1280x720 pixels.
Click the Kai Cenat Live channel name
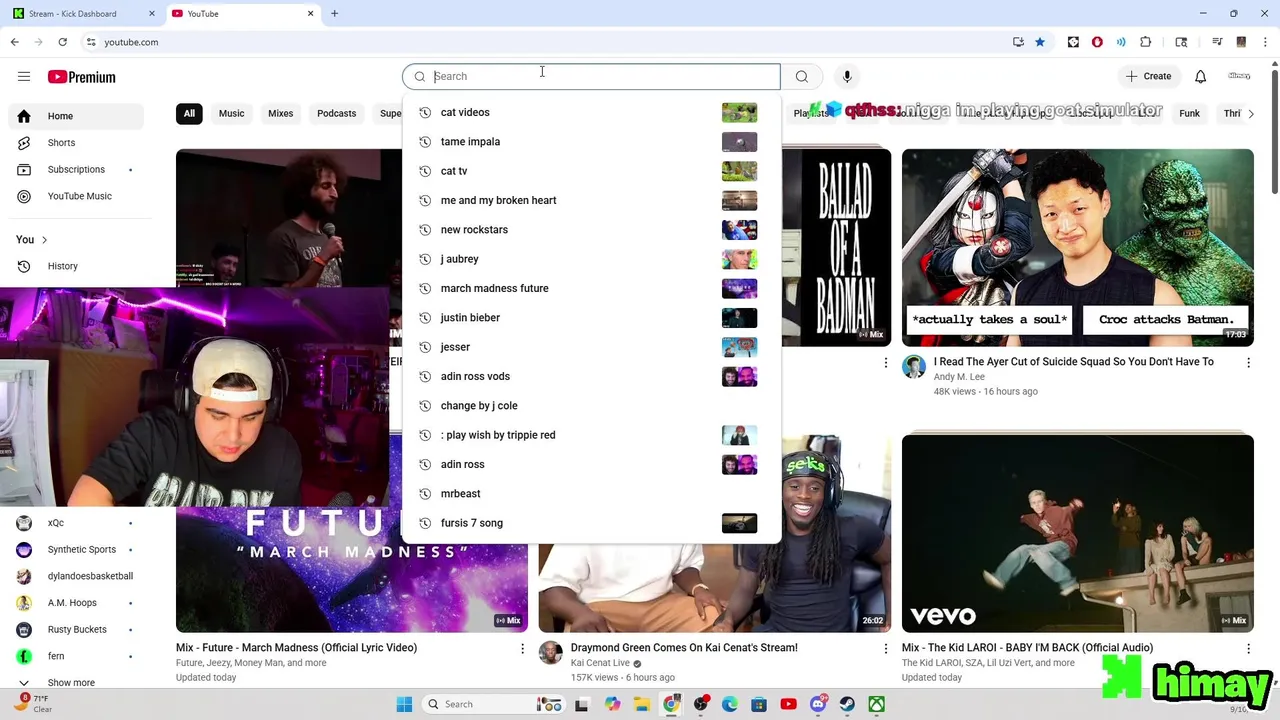(x=600, y=663)
